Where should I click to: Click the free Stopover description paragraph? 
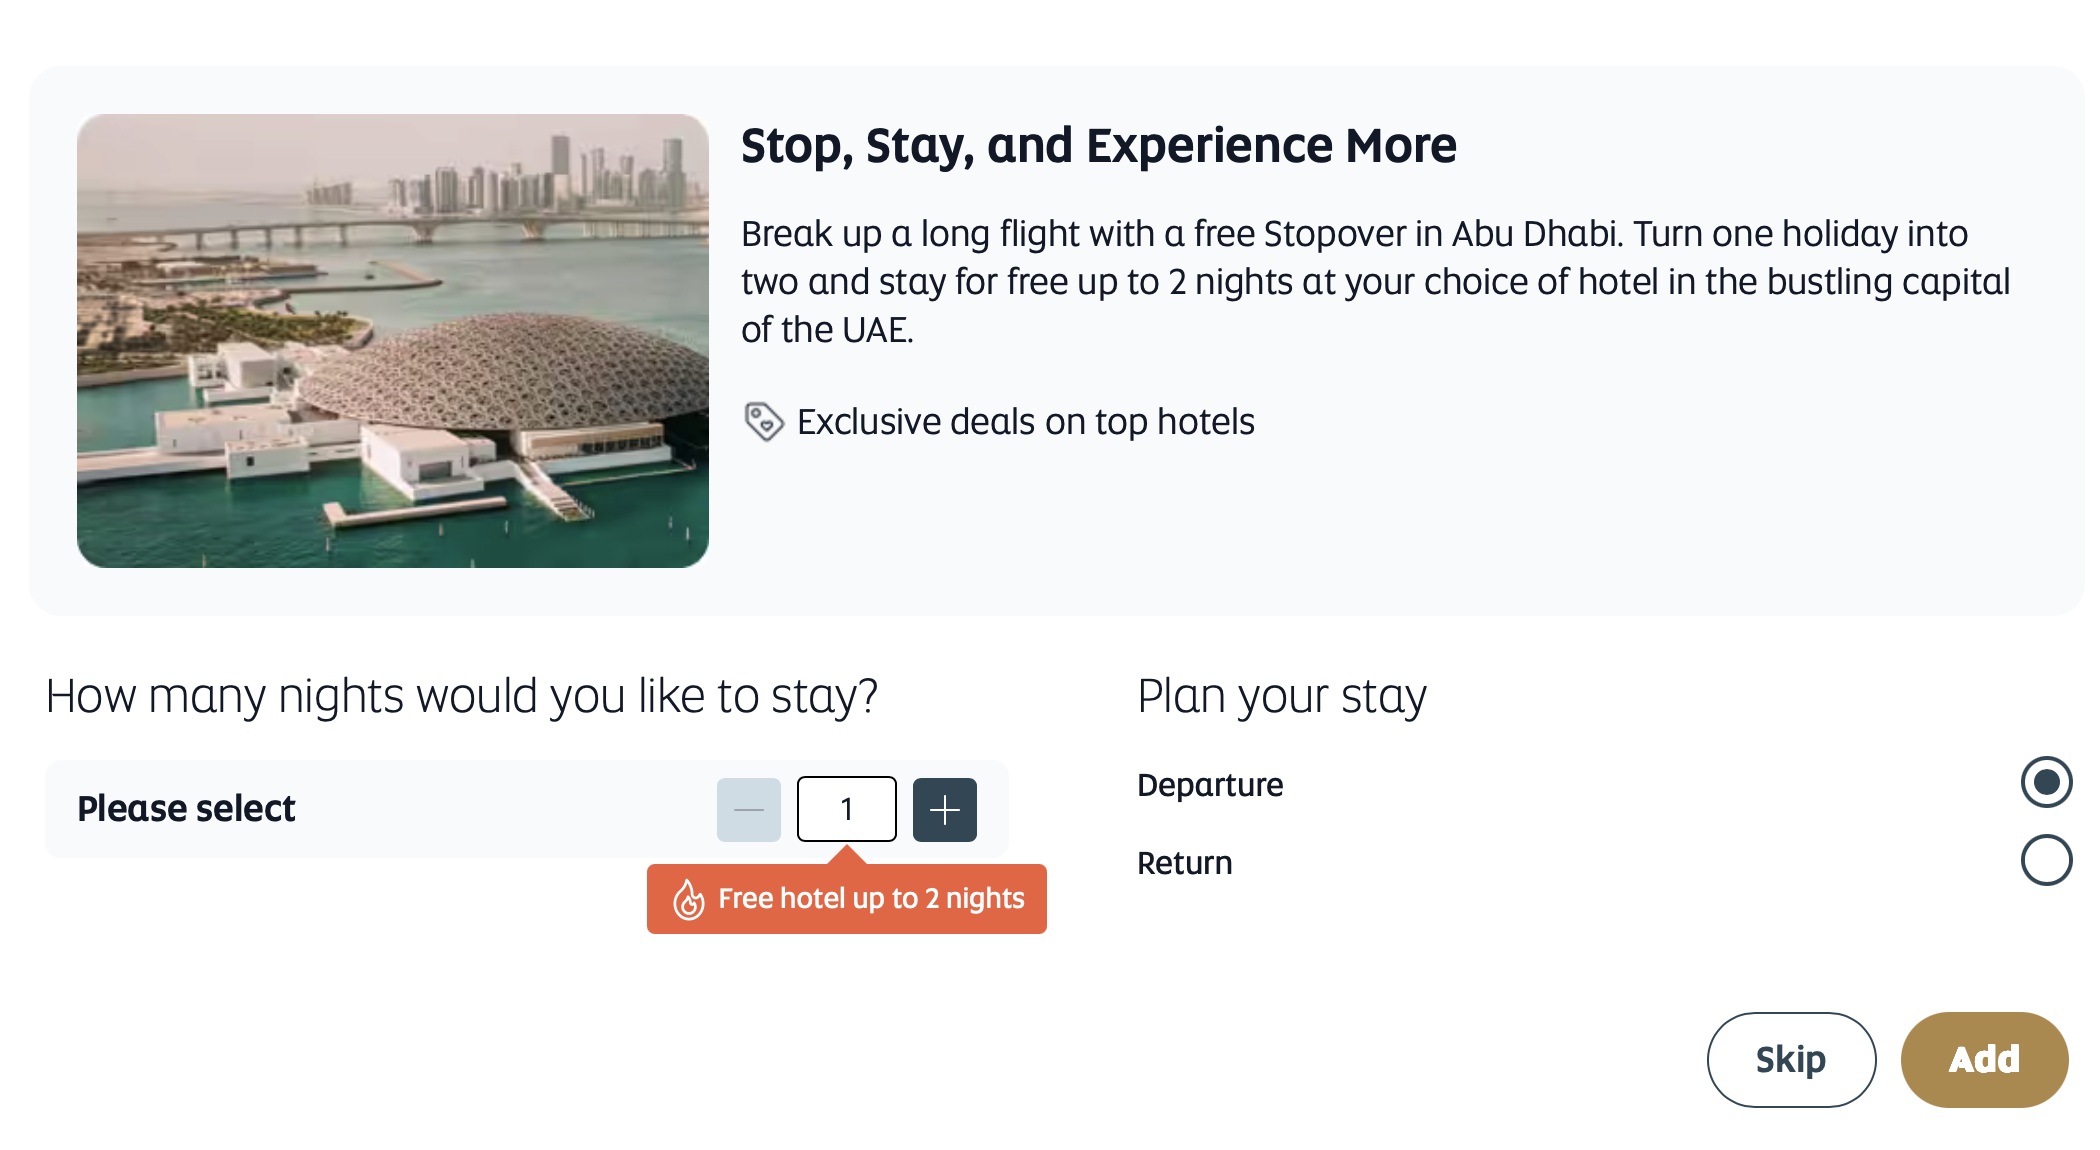(x=1375, y=281)
